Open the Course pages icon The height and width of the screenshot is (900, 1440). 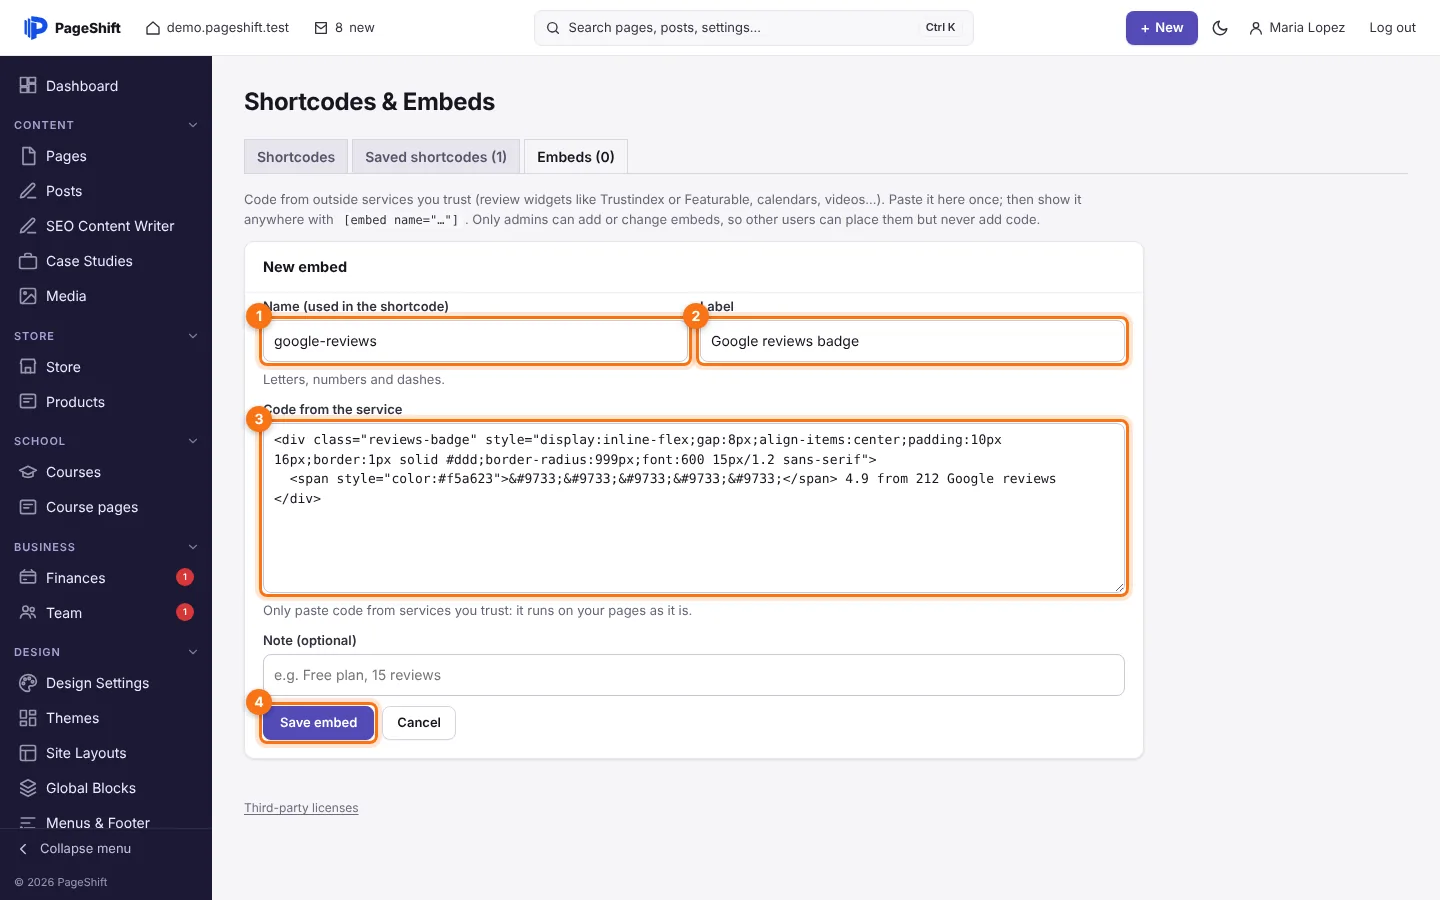pyautogui.click(x=28, y=507)
